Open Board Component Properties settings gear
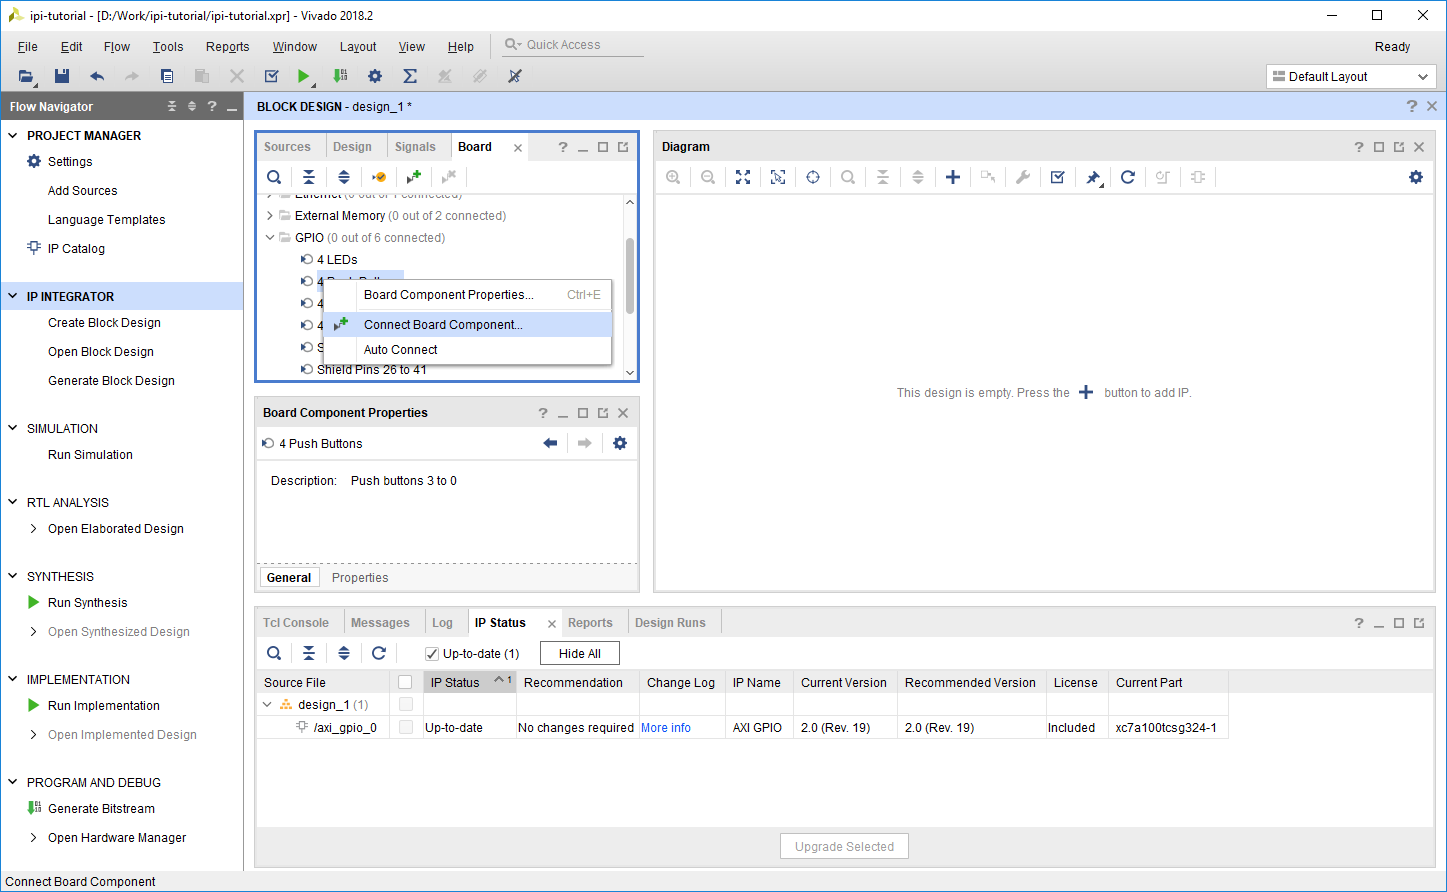 click(620, 443)
